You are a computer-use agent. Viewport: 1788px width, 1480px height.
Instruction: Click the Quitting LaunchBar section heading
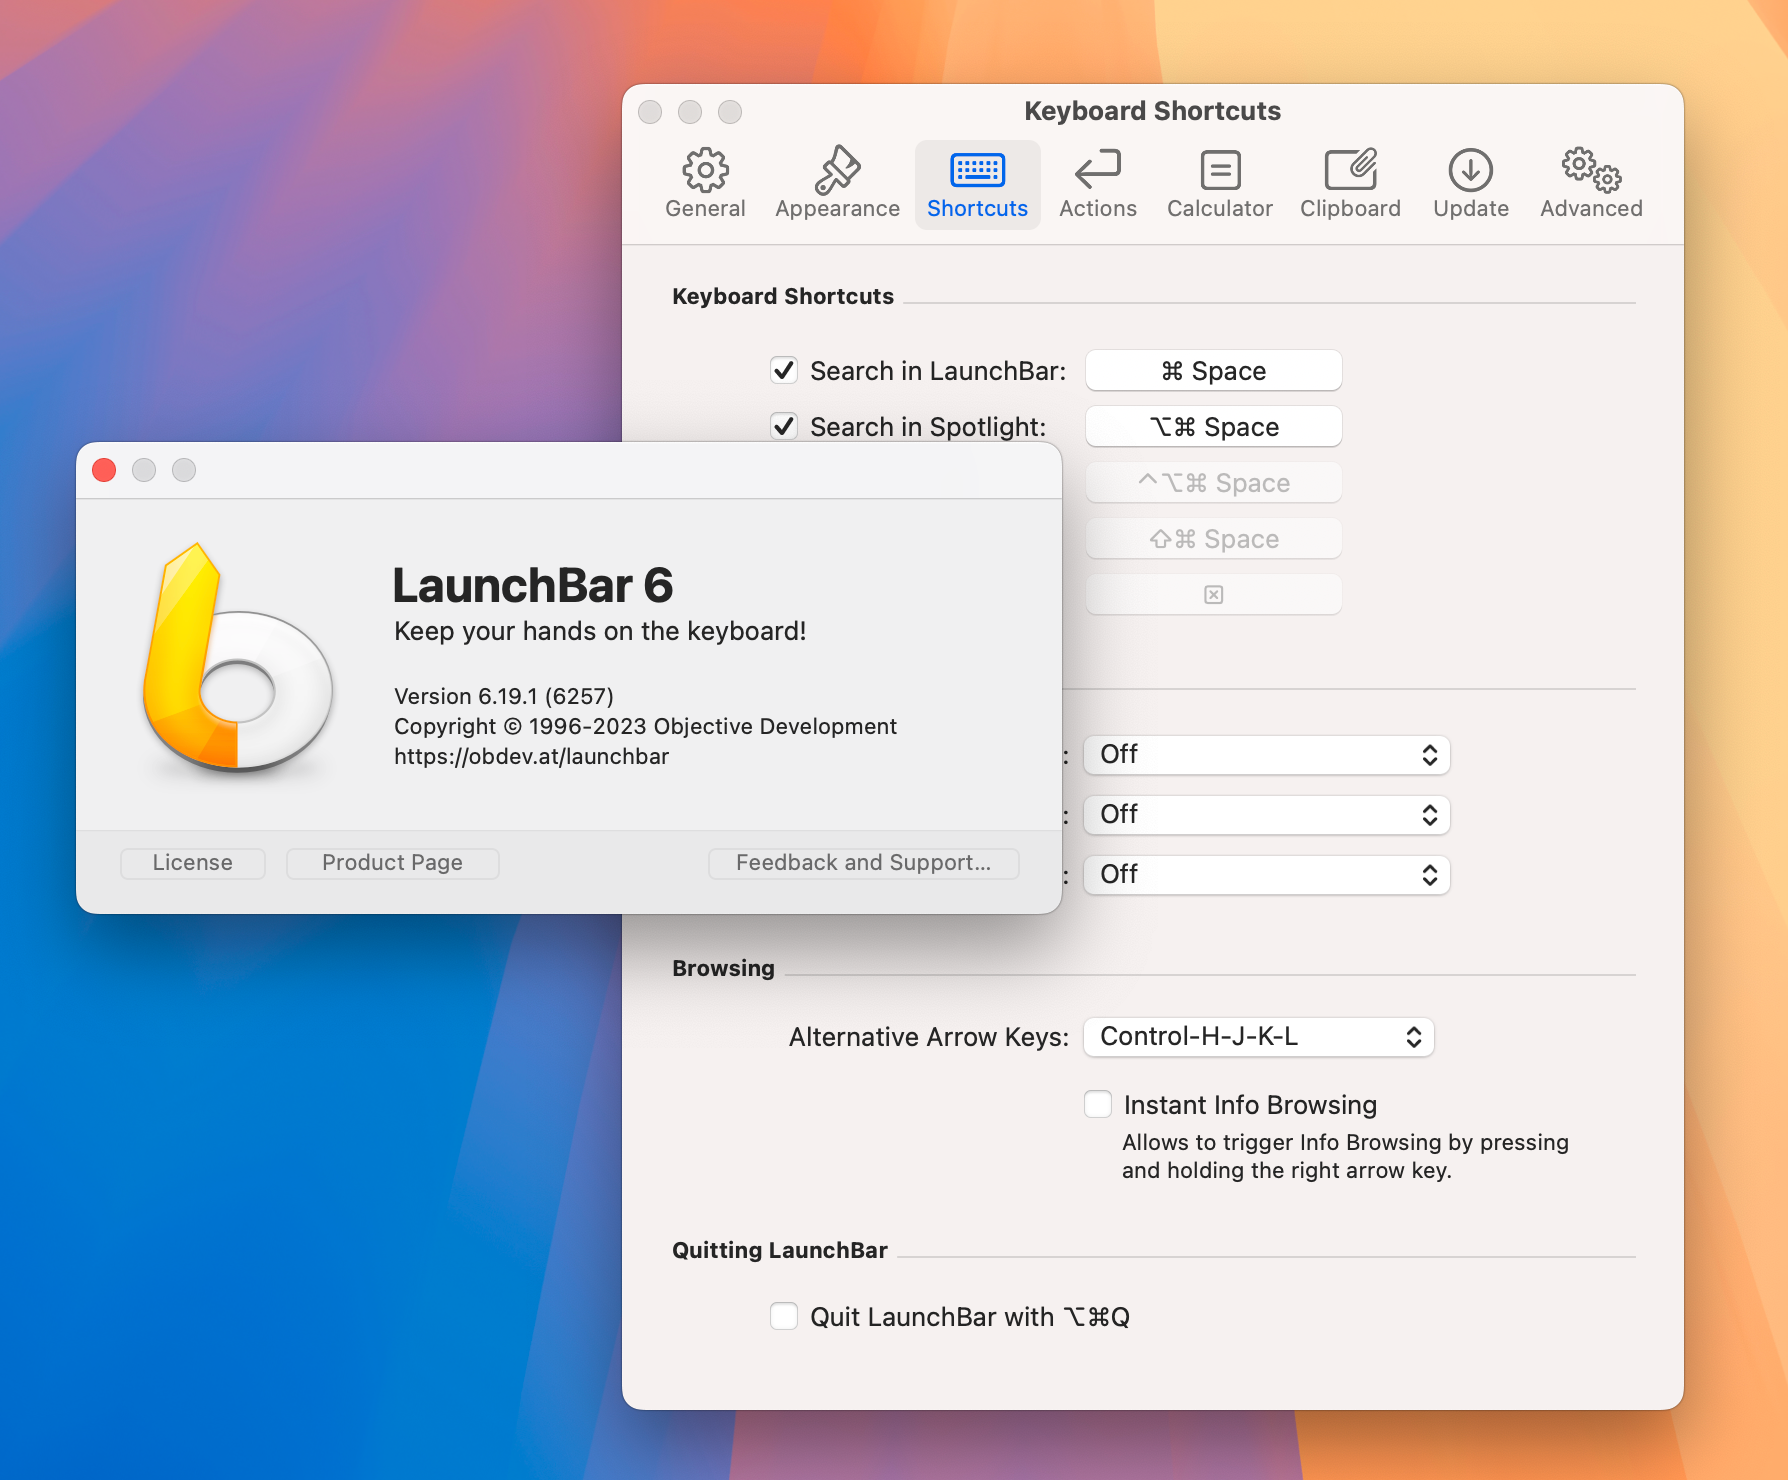click(780, 1250)
